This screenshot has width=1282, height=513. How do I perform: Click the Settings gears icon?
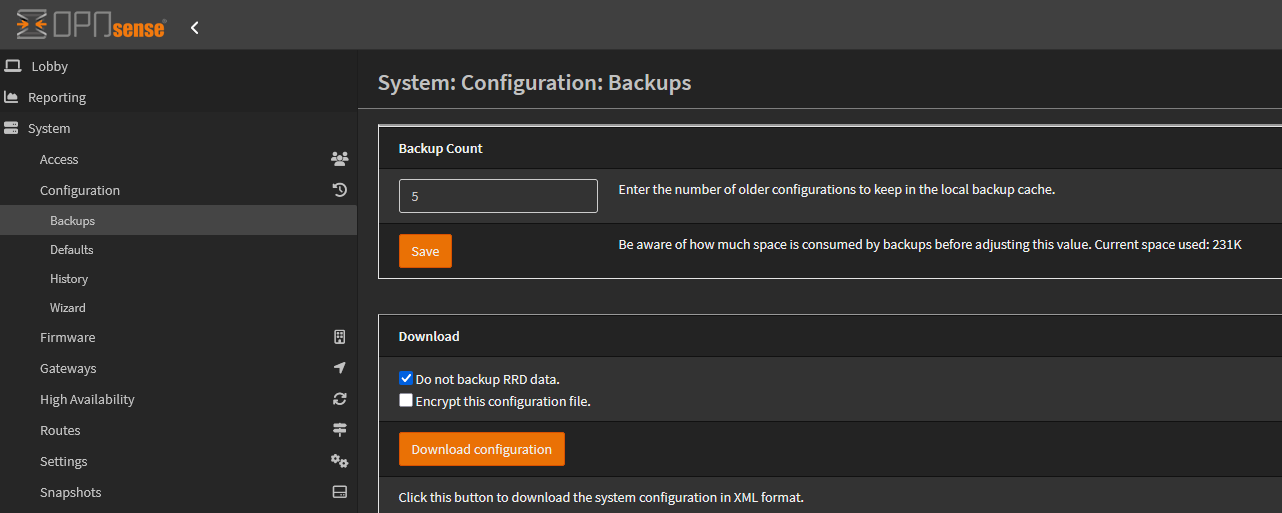pos(339,461)
